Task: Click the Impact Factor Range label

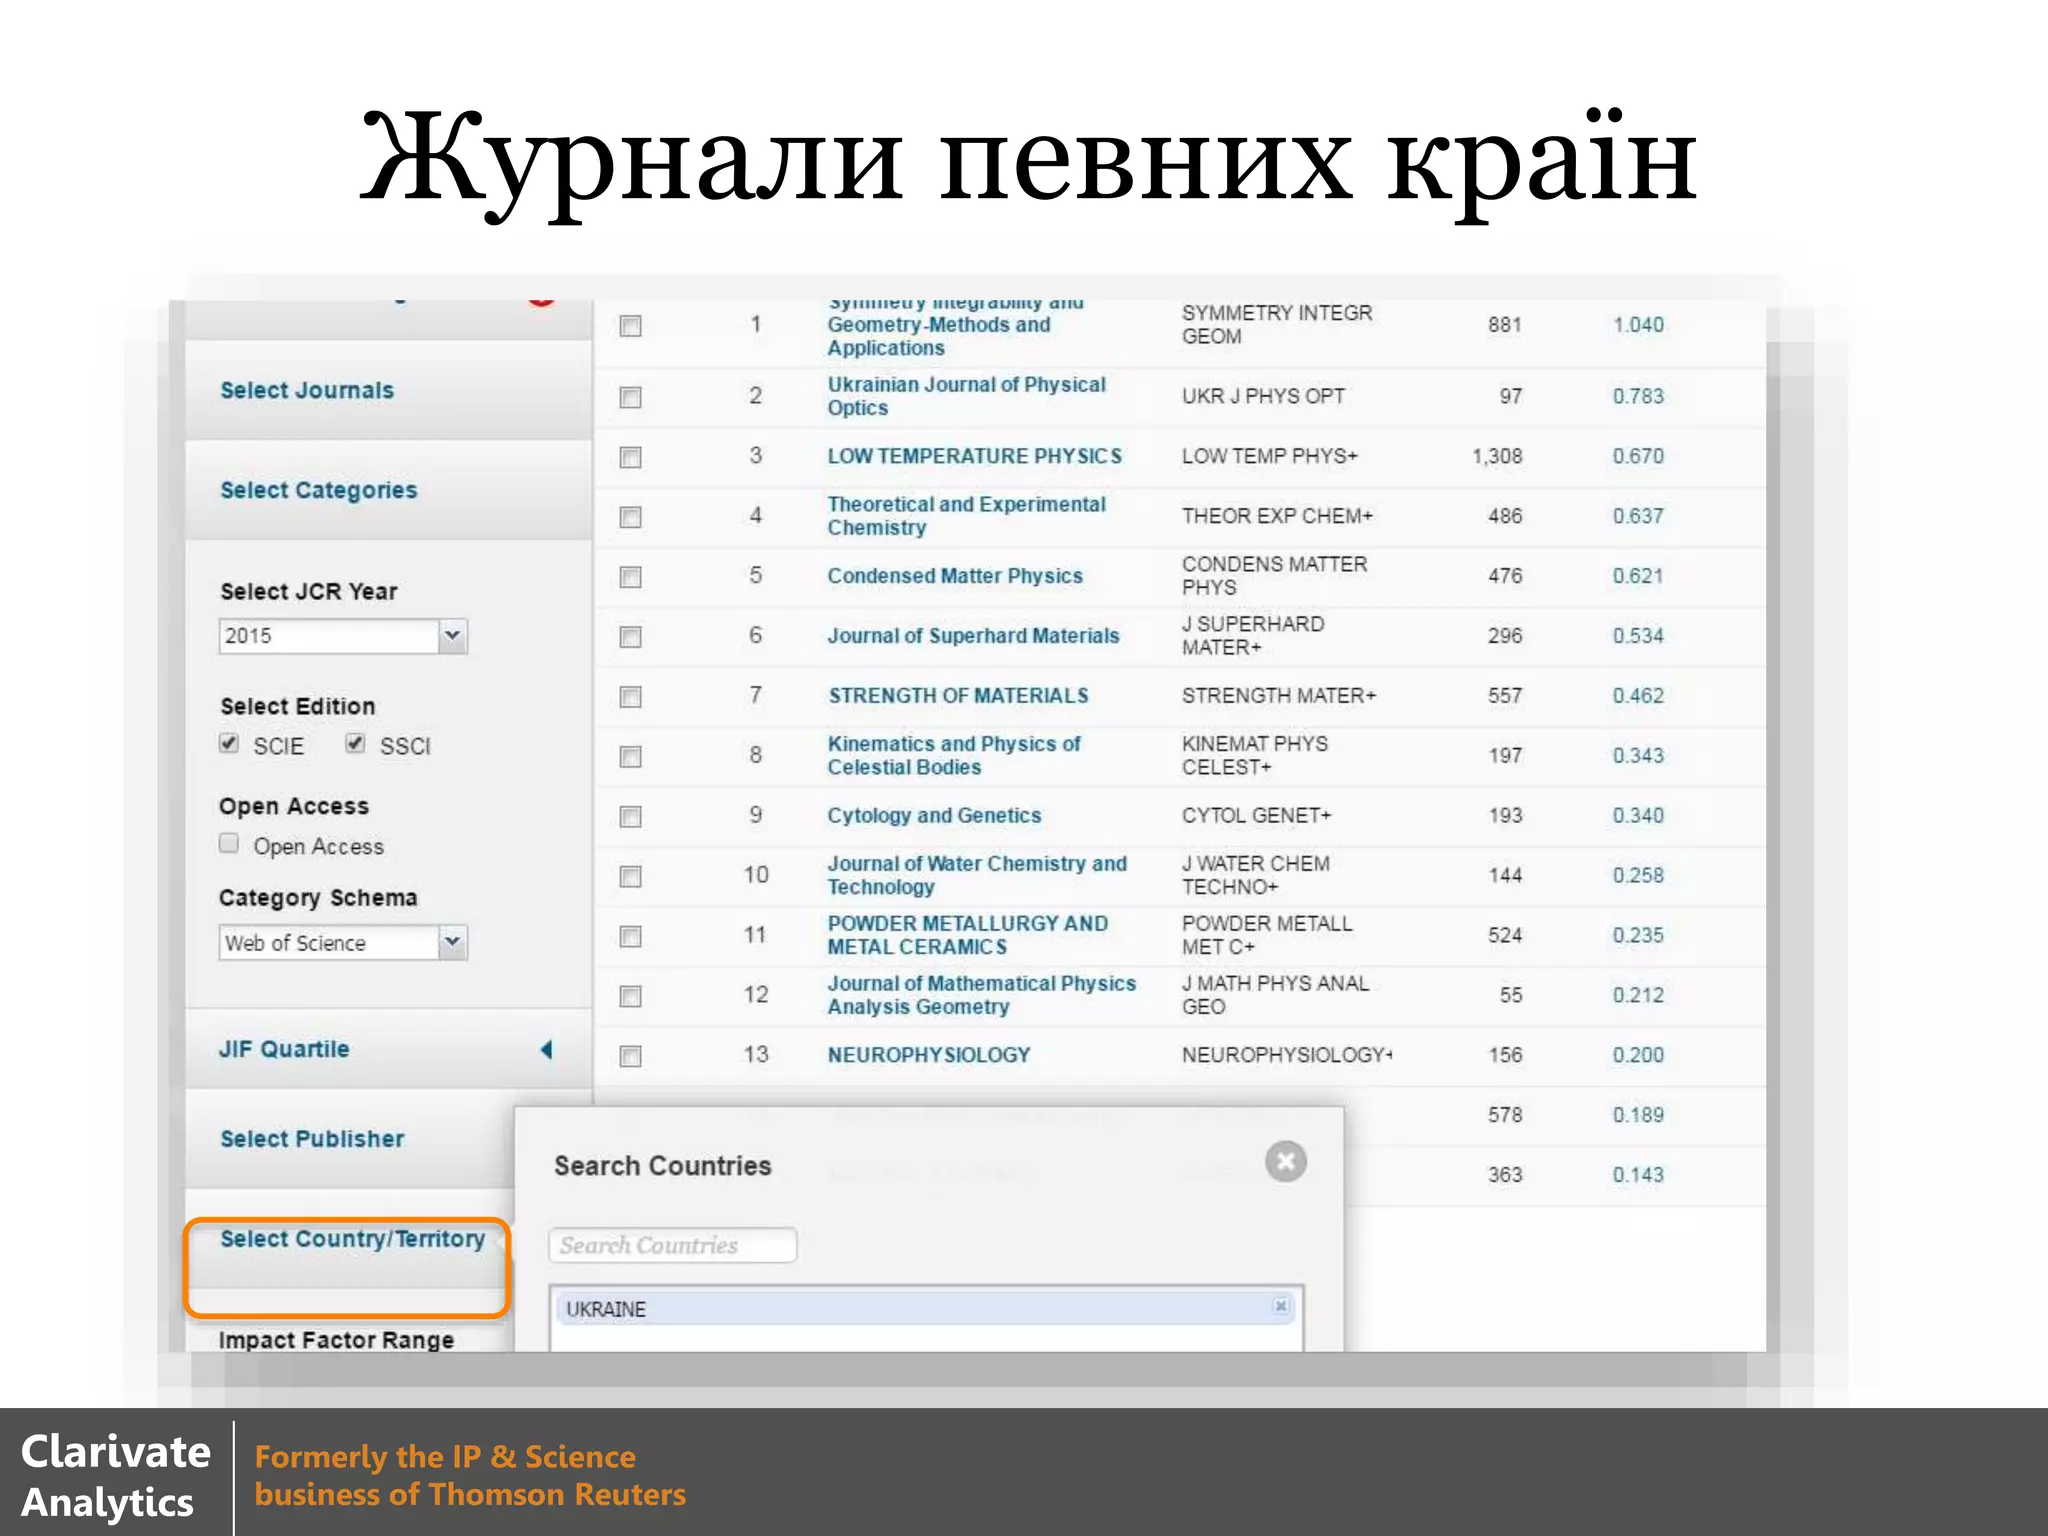Action: pyautogui.click(x=336, y=1340)
